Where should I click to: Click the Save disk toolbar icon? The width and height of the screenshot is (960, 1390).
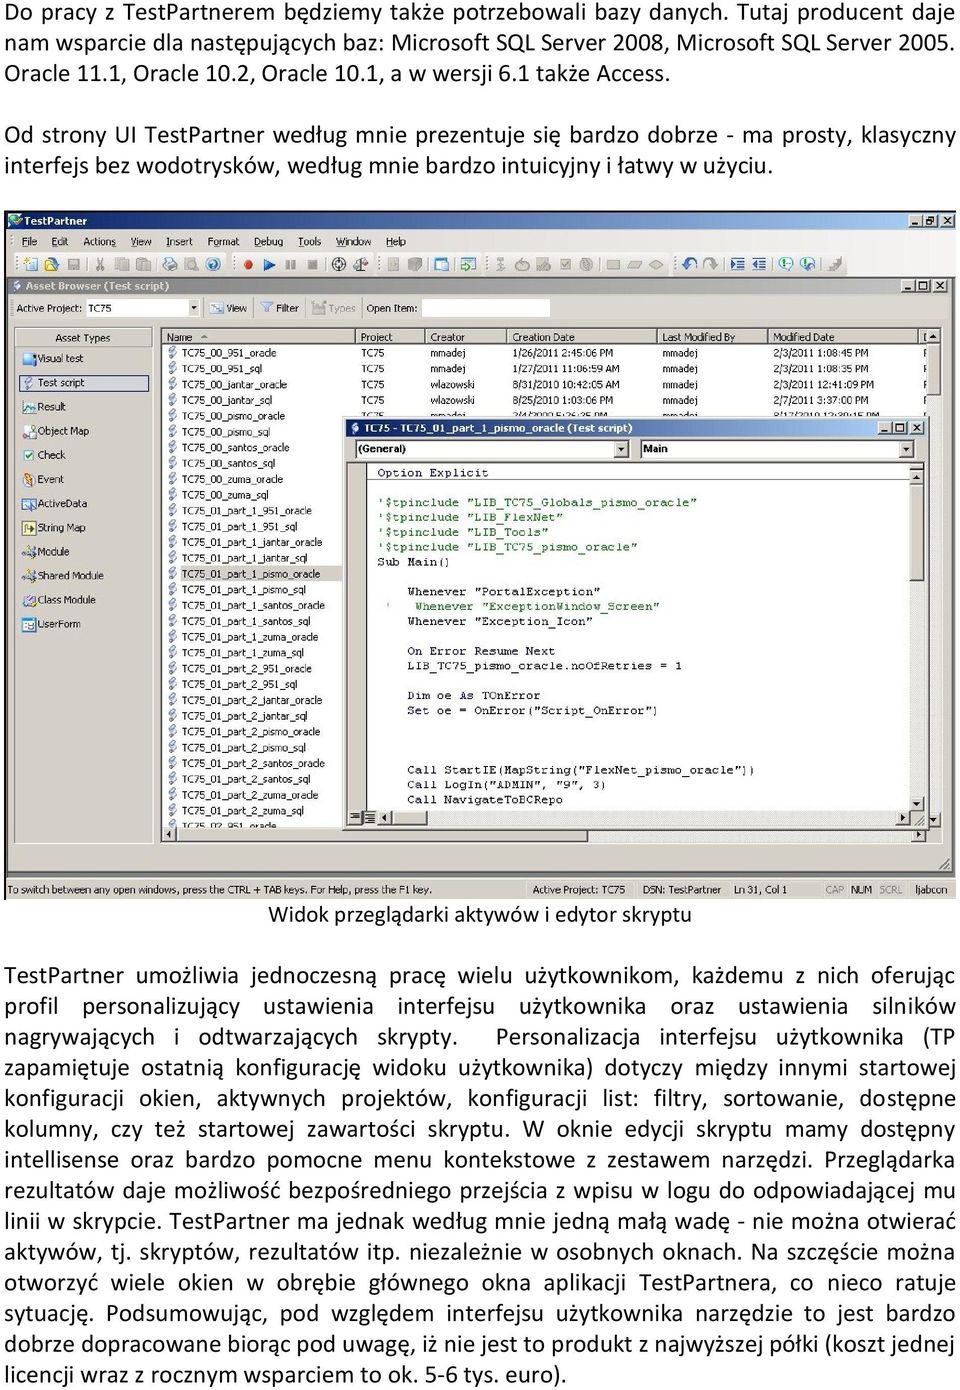click(74, 265)
